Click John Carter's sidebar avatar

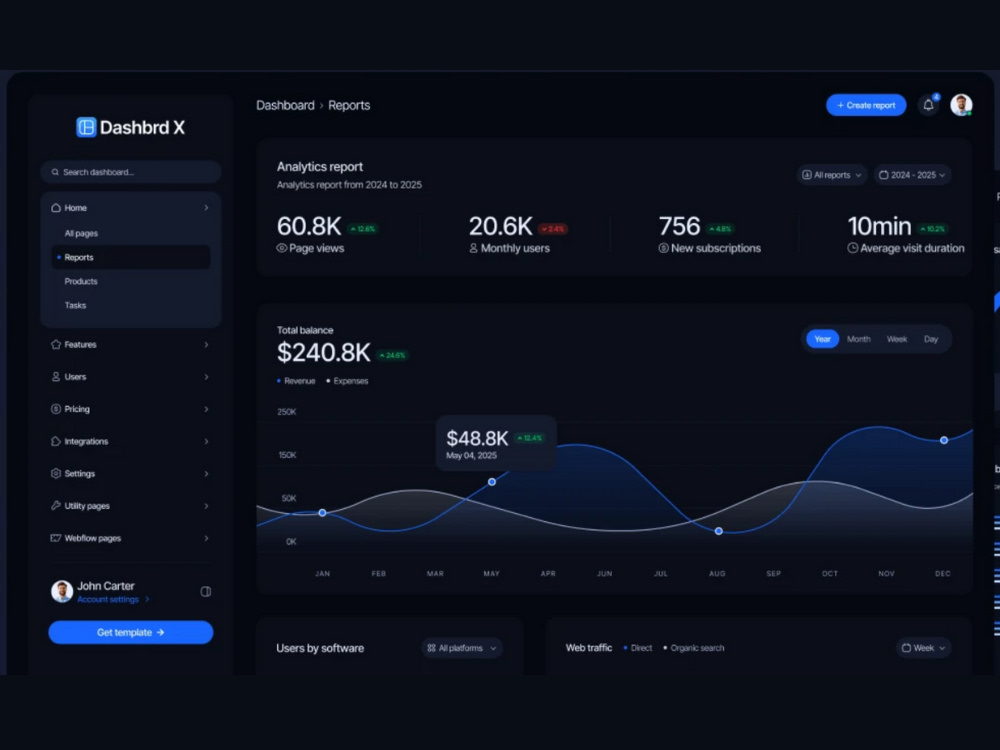pyautogui.click(x=62, y=591)
